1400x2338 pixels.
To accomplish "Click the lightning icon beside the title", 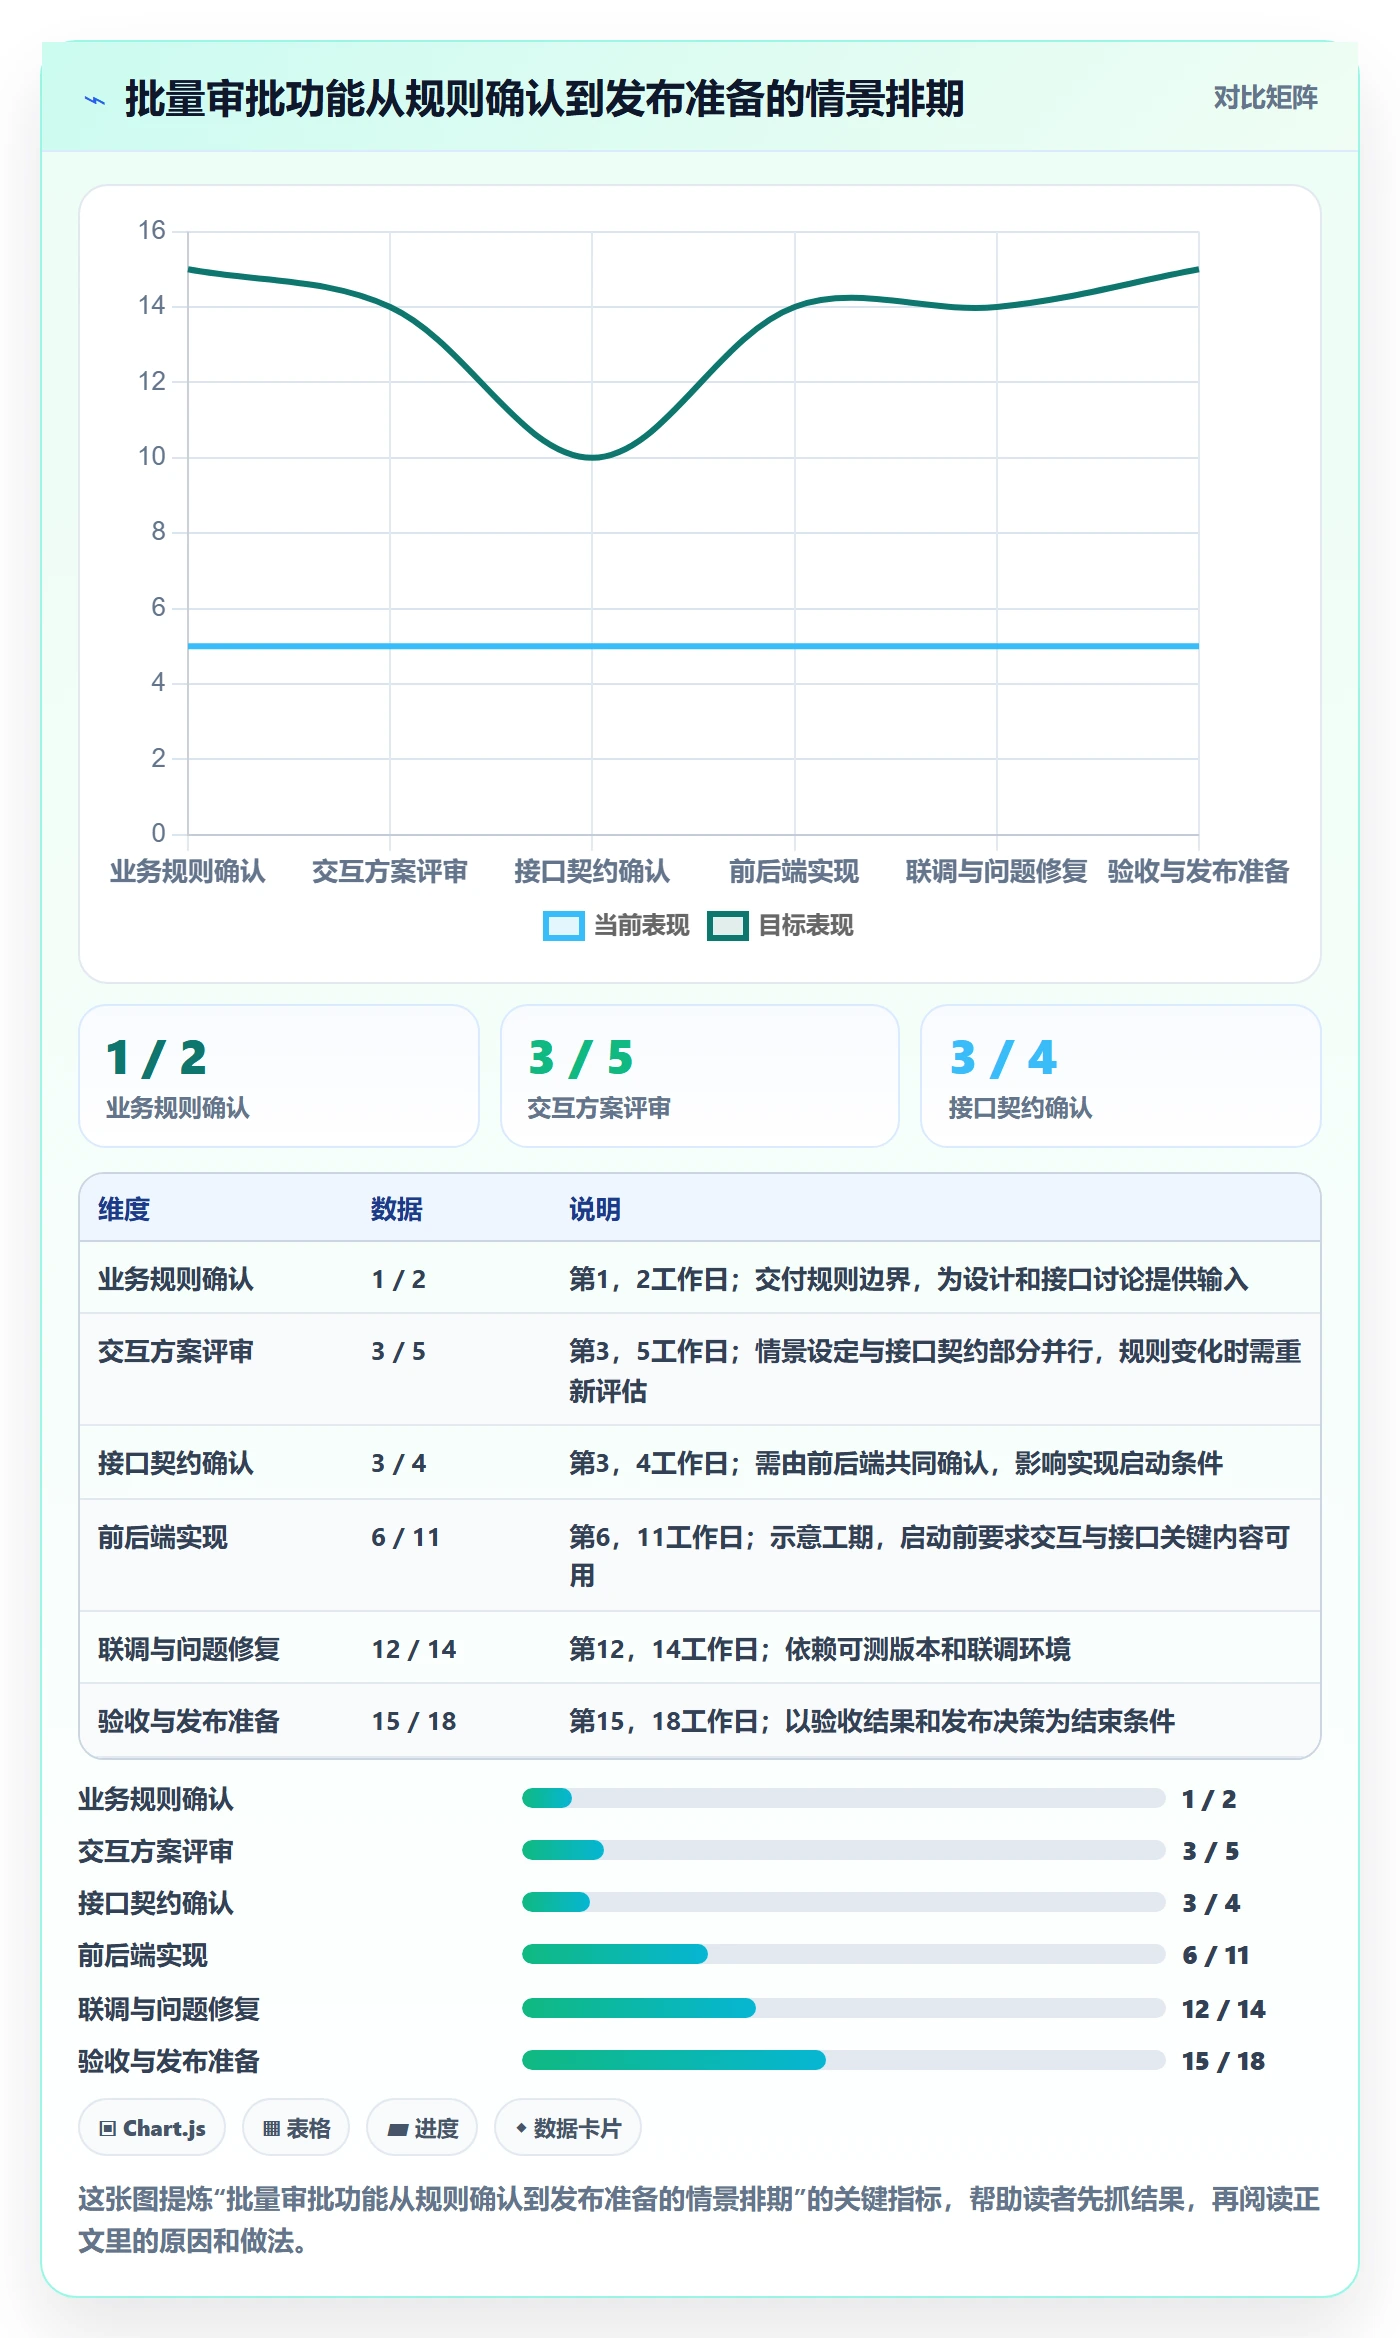I will [95, 100].
